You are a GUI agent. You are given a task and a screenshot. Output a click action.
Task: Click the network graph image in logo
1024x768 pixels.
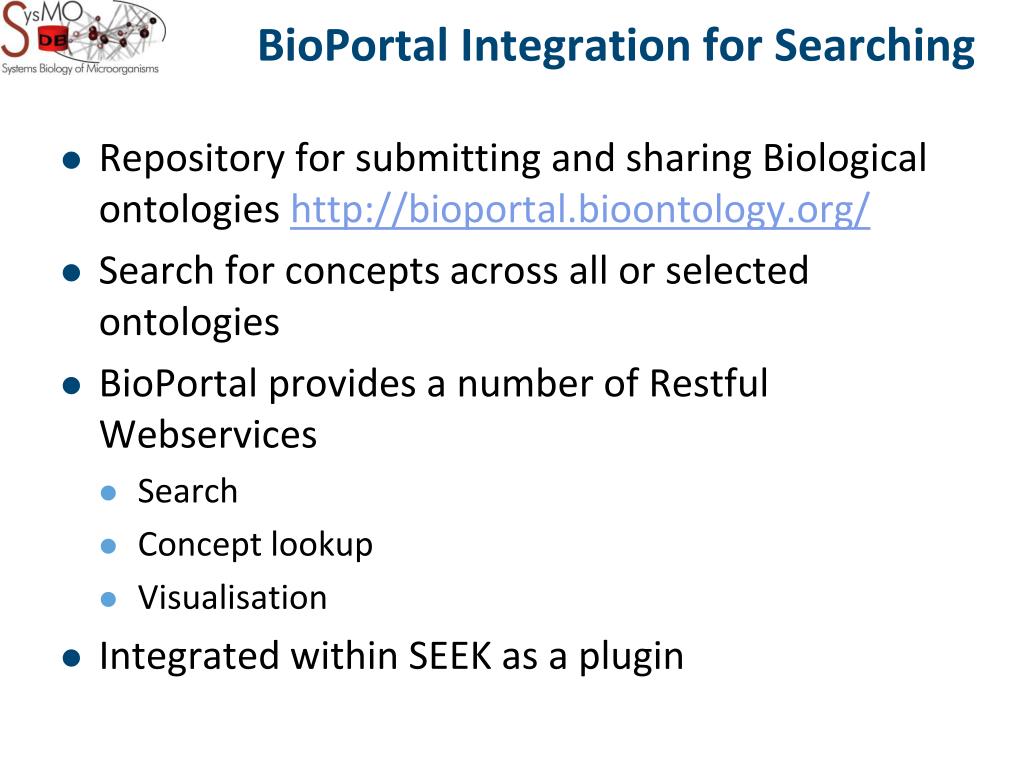point(116,33)
